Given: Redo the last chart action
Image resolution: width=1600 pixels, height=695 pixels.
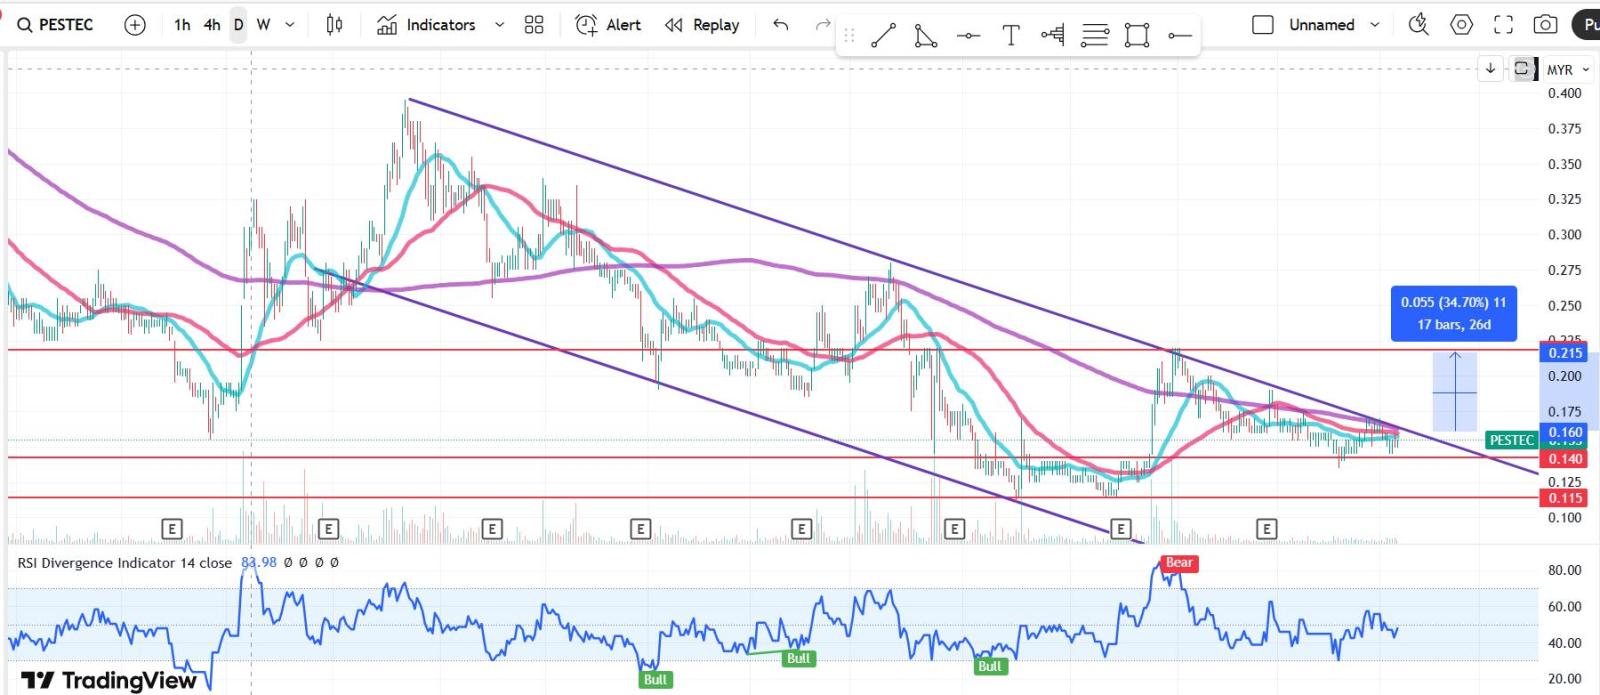Looking at the screenshot, I should pos(823,25).
